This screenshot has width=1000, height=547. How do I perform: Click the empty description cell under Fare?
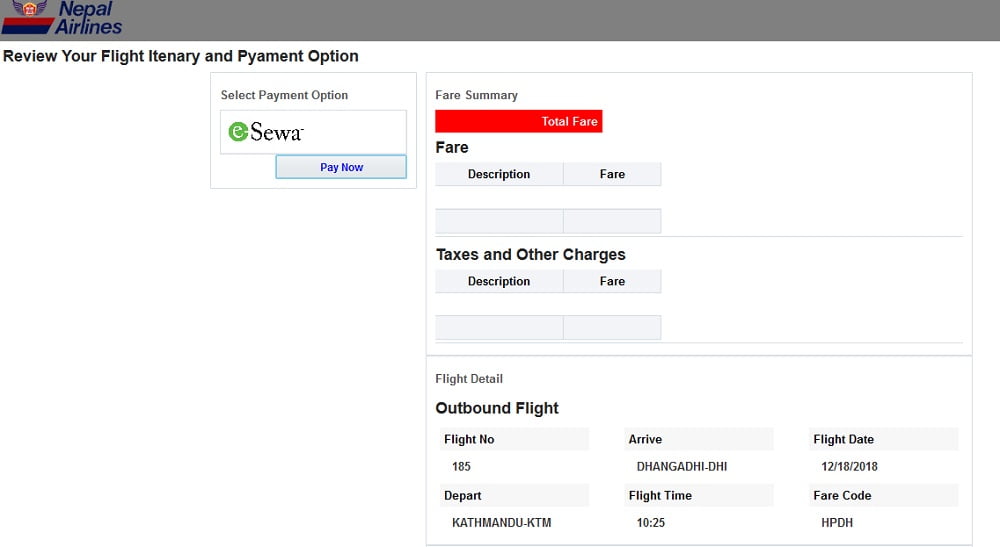click(499, 221)
